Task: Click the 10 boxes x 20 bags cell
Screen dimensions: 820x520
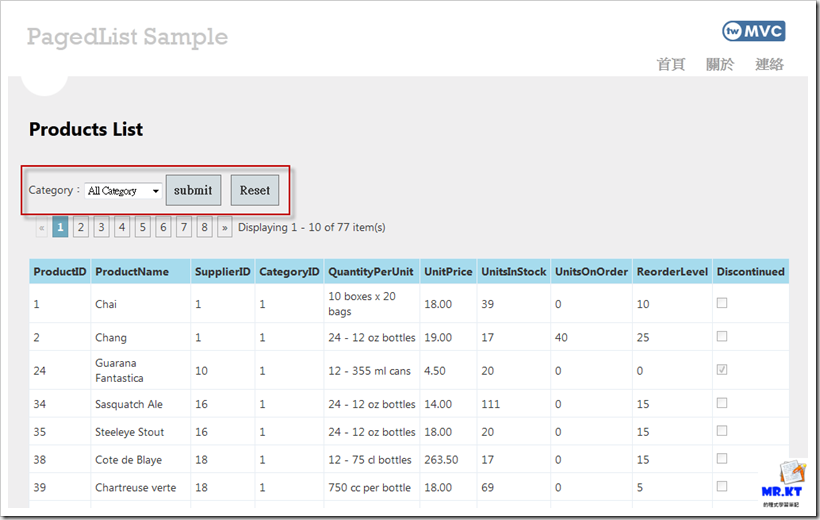Action: 371,304
